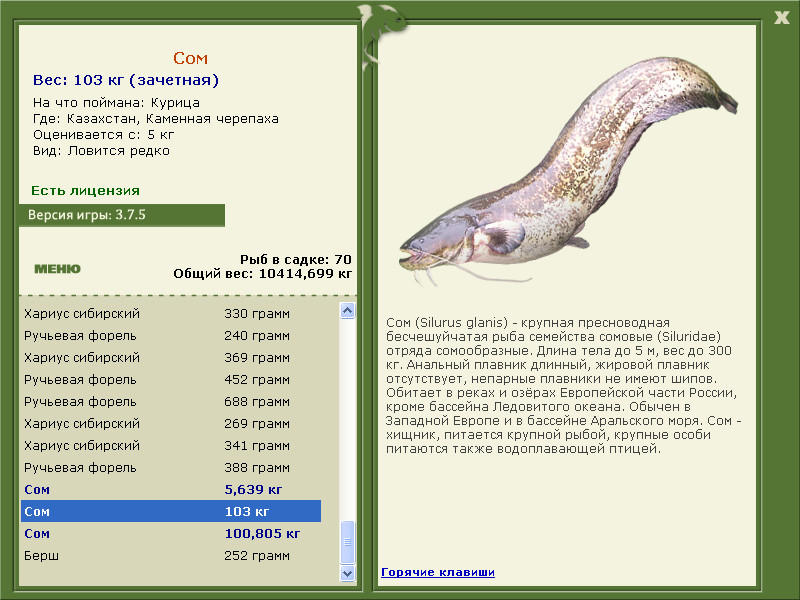Click the scroll down arrow of fish list
The height and width of the screenshot is (600, 800).
tap(347, 573)
